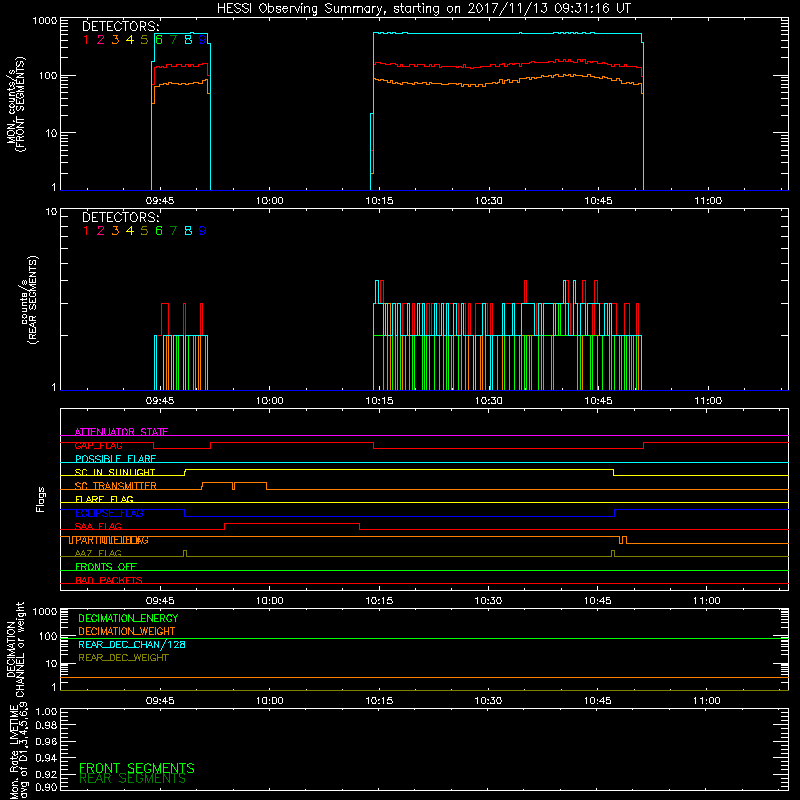
Task: Select detector 6 legend number in front segments plot
Action: click(159, 40)
